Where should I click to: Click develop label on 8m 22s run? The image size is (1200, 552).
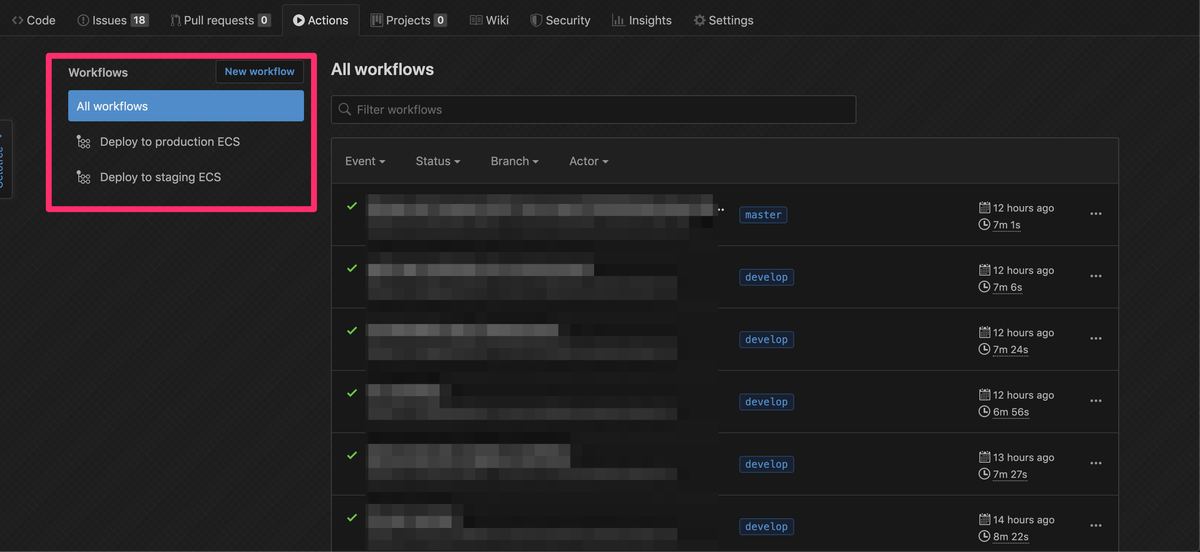click(767, 526)
